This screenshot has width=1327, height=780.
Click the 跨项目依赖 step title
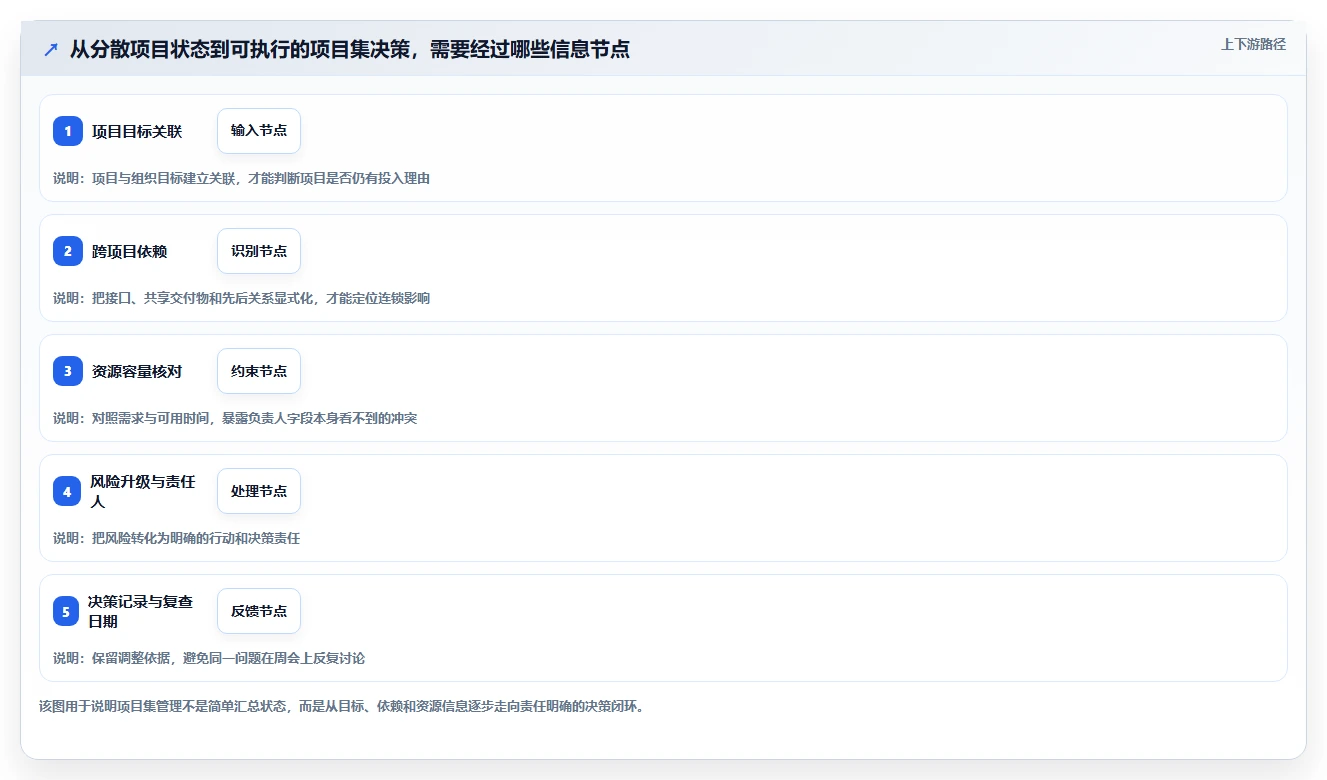[x=130, y=251]
